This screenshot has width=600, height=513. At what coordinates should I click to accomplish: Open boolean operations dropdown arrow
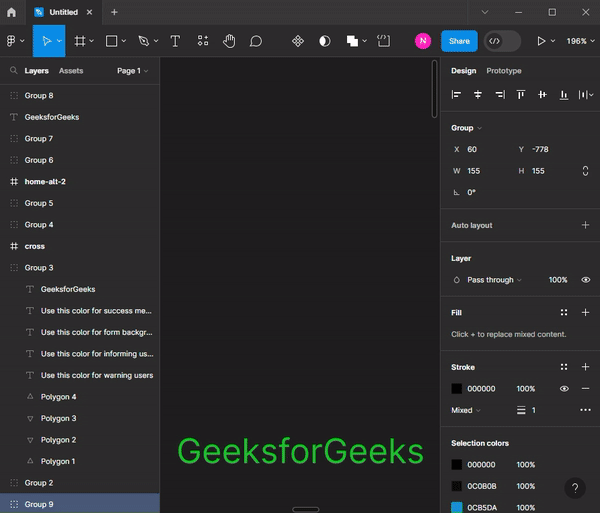pos(364,41)
